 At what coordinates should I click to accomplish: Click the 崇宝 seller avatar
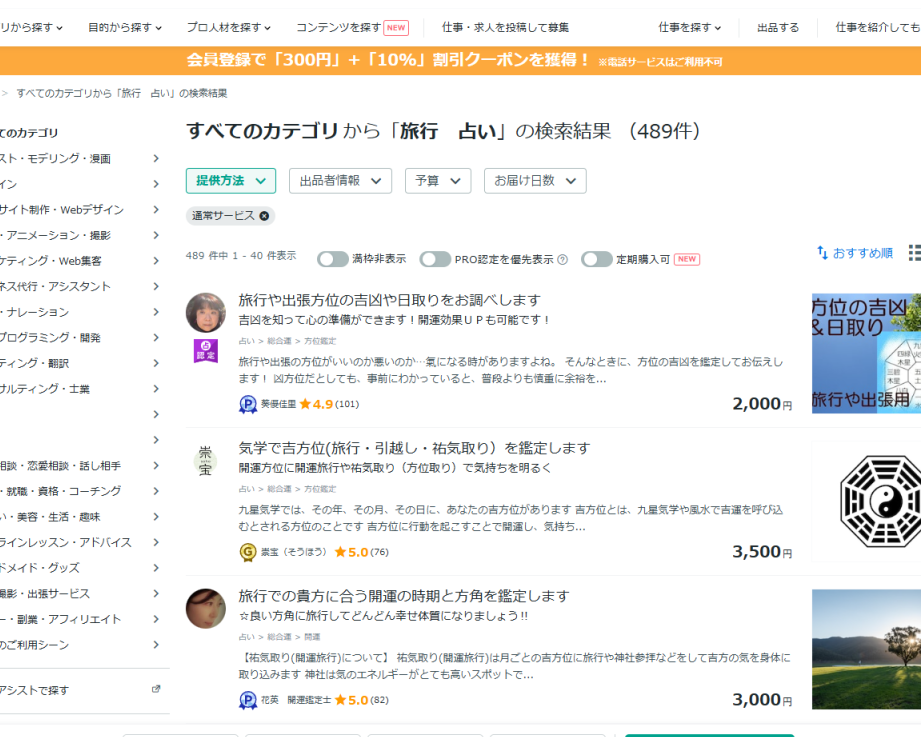[x=205, y=461]
